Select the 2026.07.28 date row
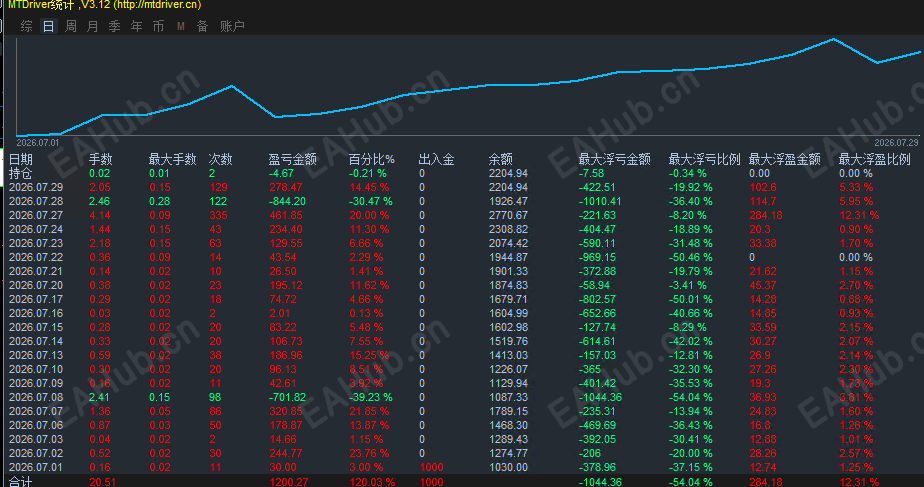 pos(36,202)
